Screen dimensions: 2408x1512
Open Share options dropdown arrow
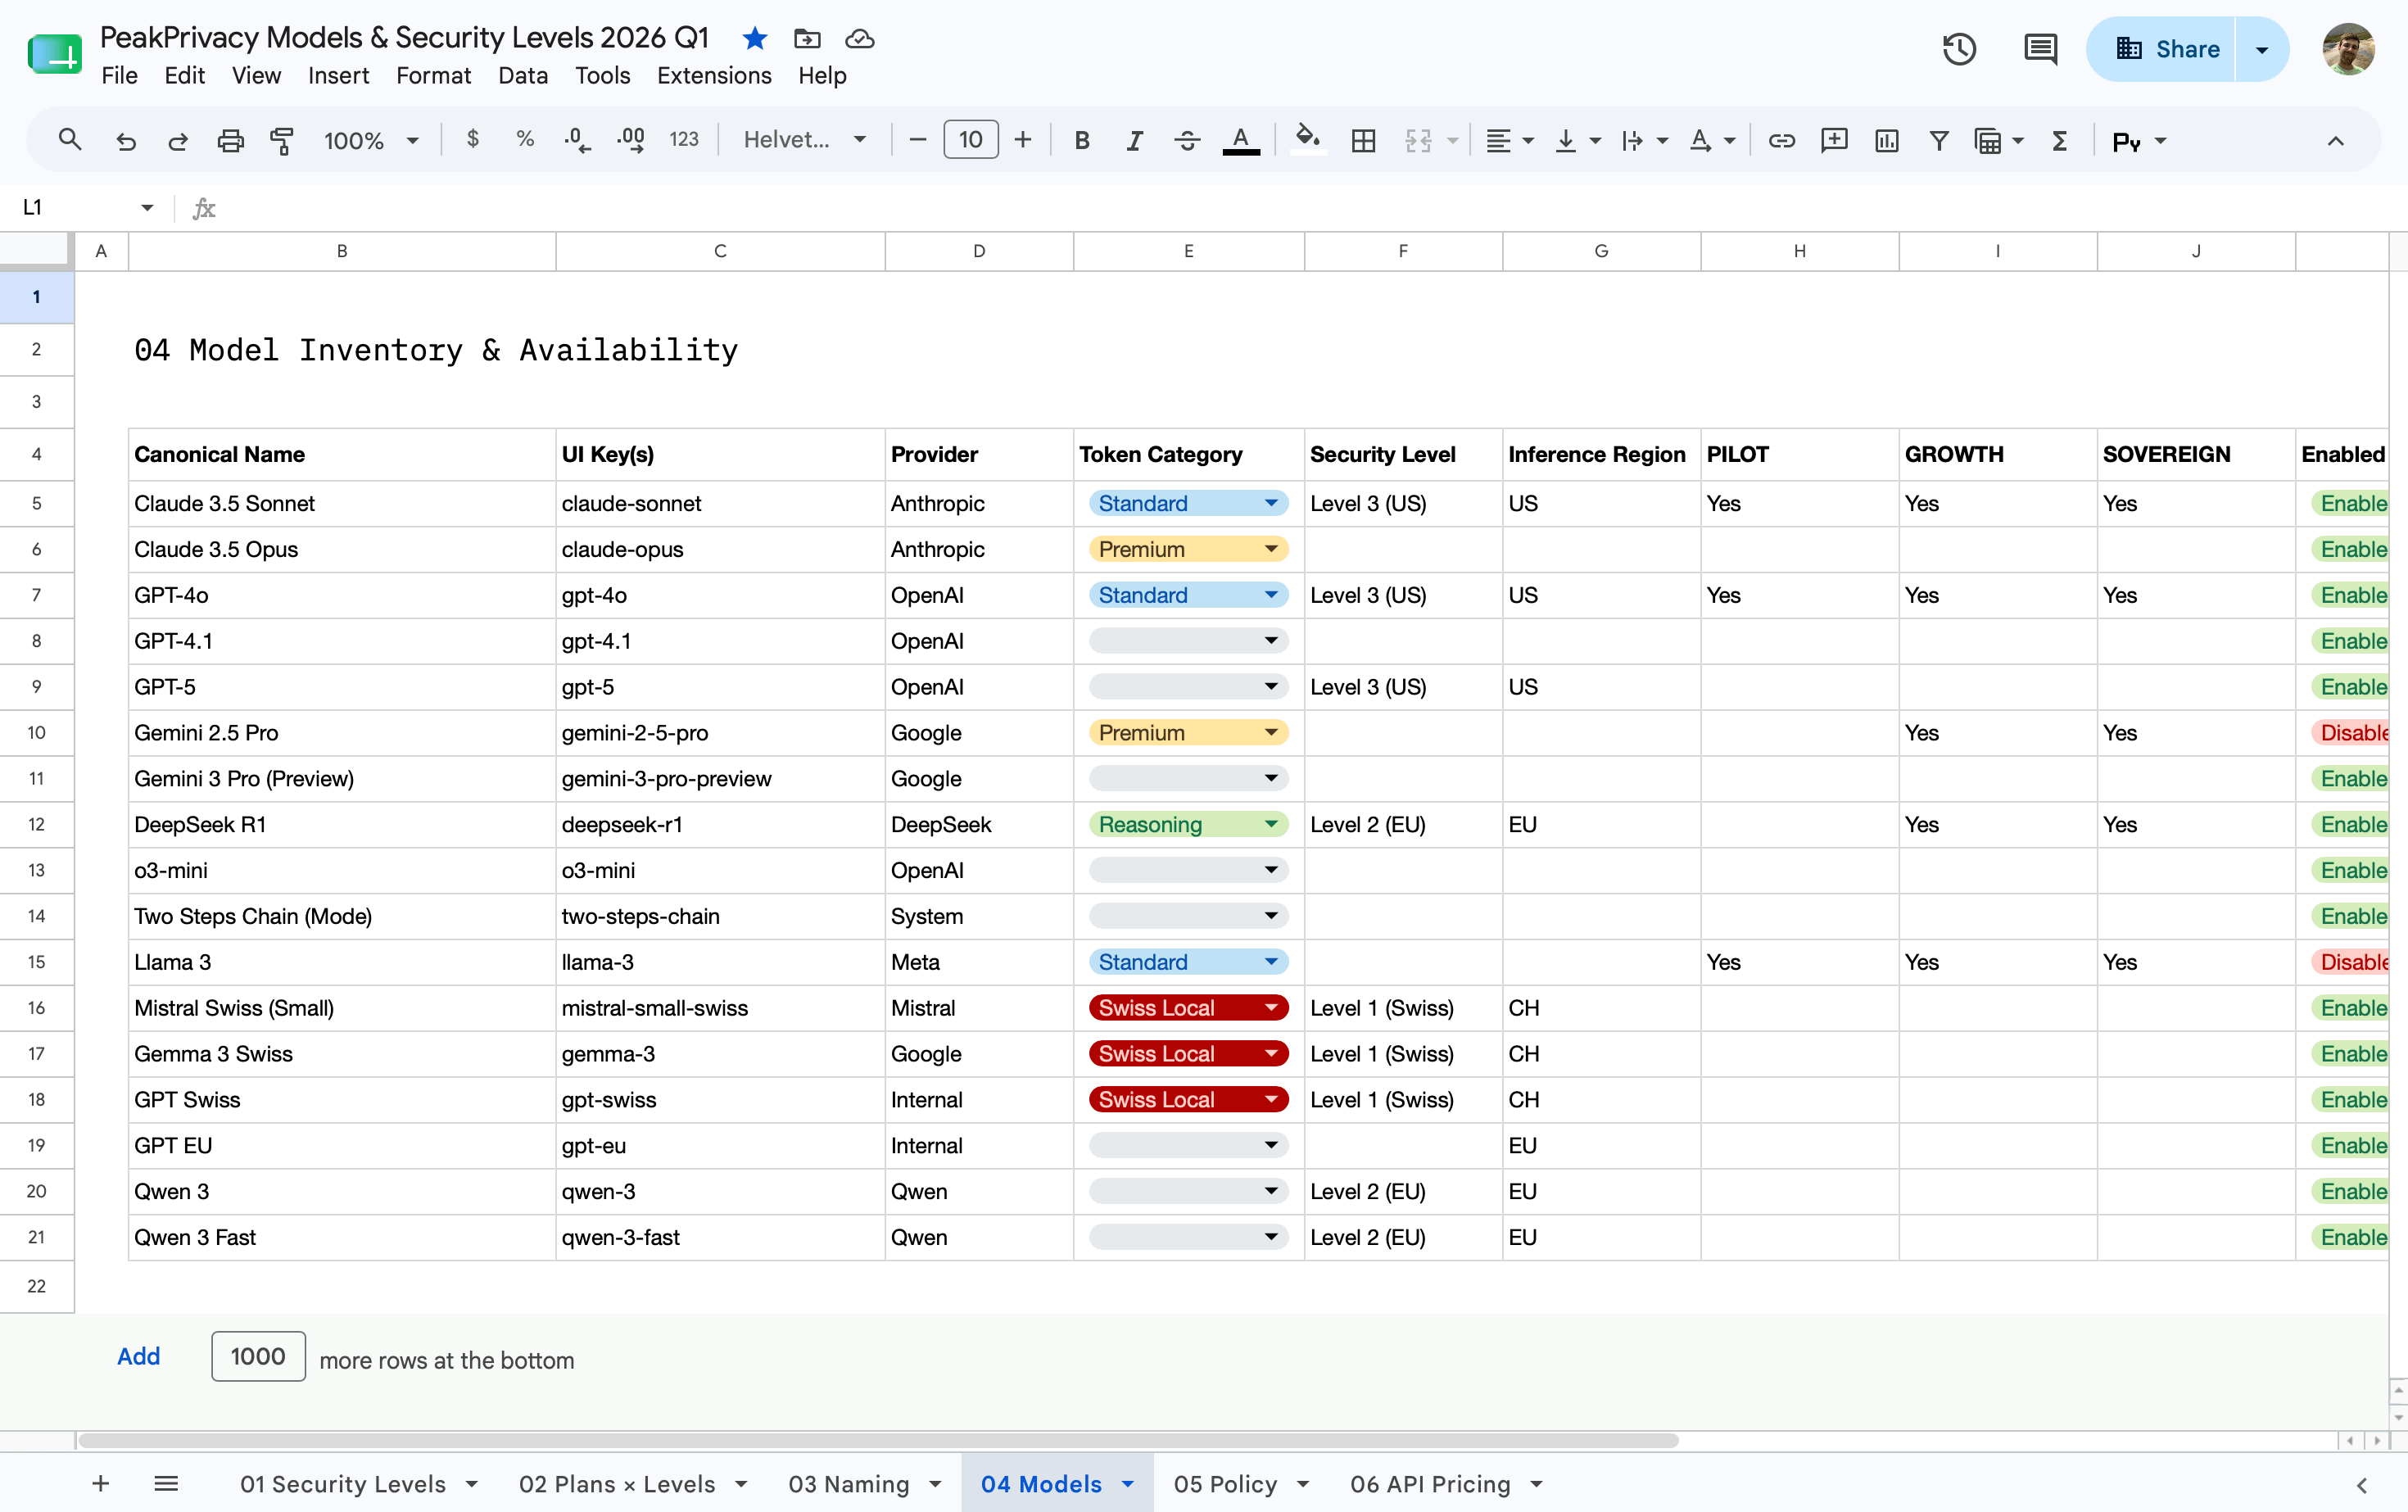2262,49
